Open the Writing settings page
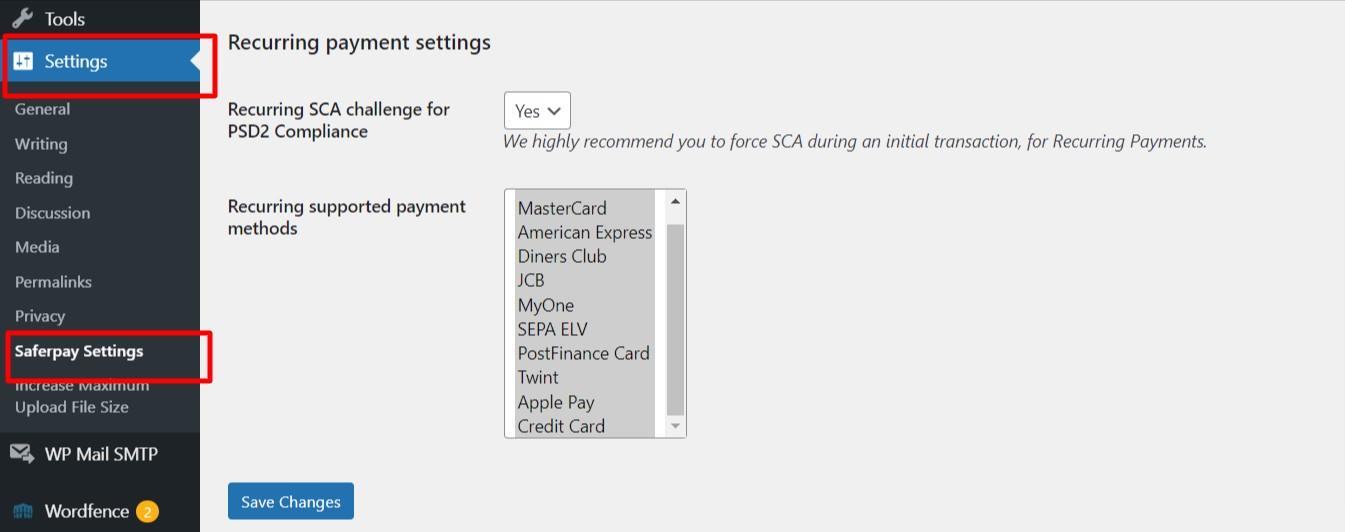 click(x=41, y=144)
